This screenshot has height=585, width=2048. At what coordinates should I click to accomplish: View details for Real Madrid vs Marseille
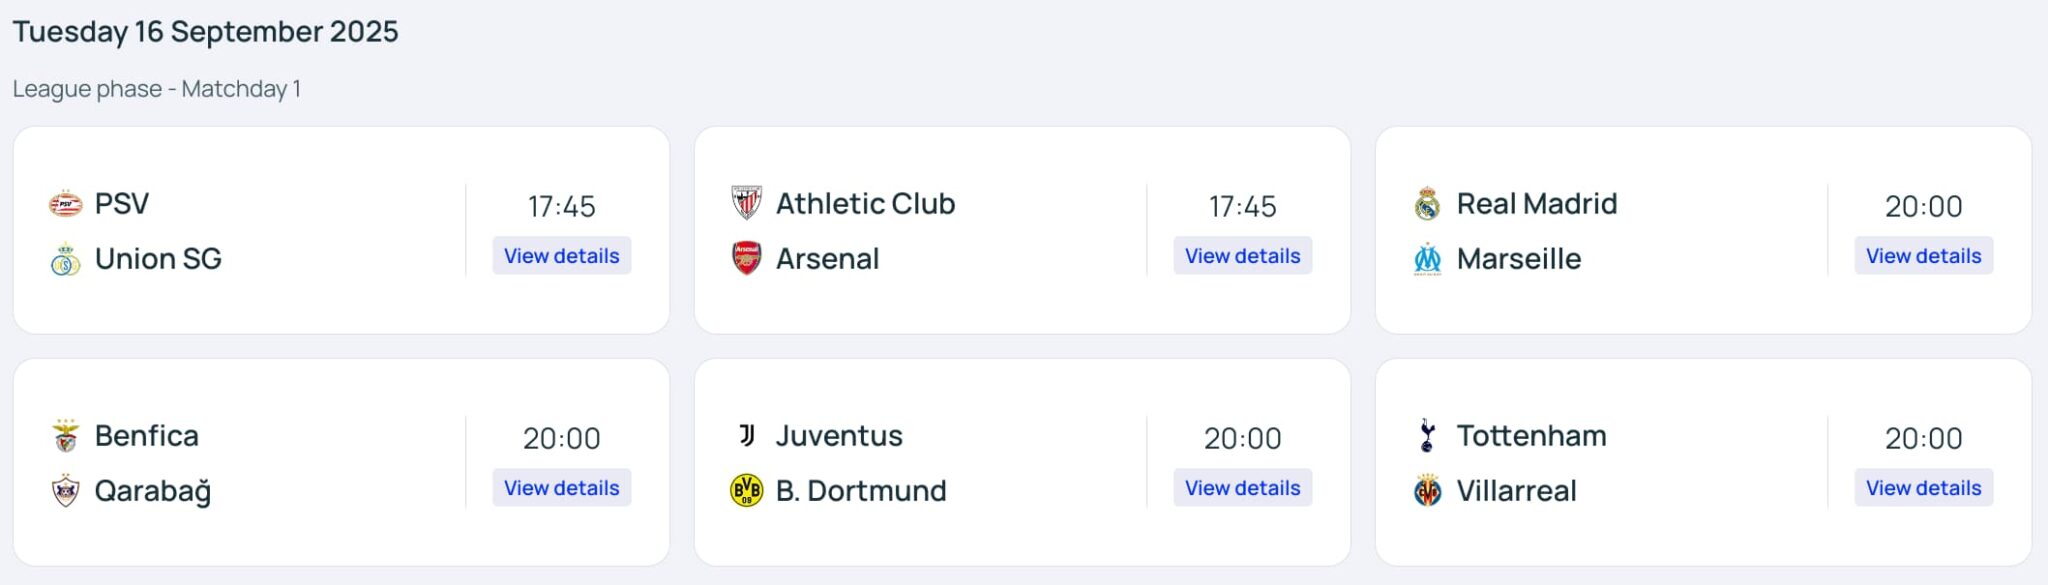(1923, 256)
